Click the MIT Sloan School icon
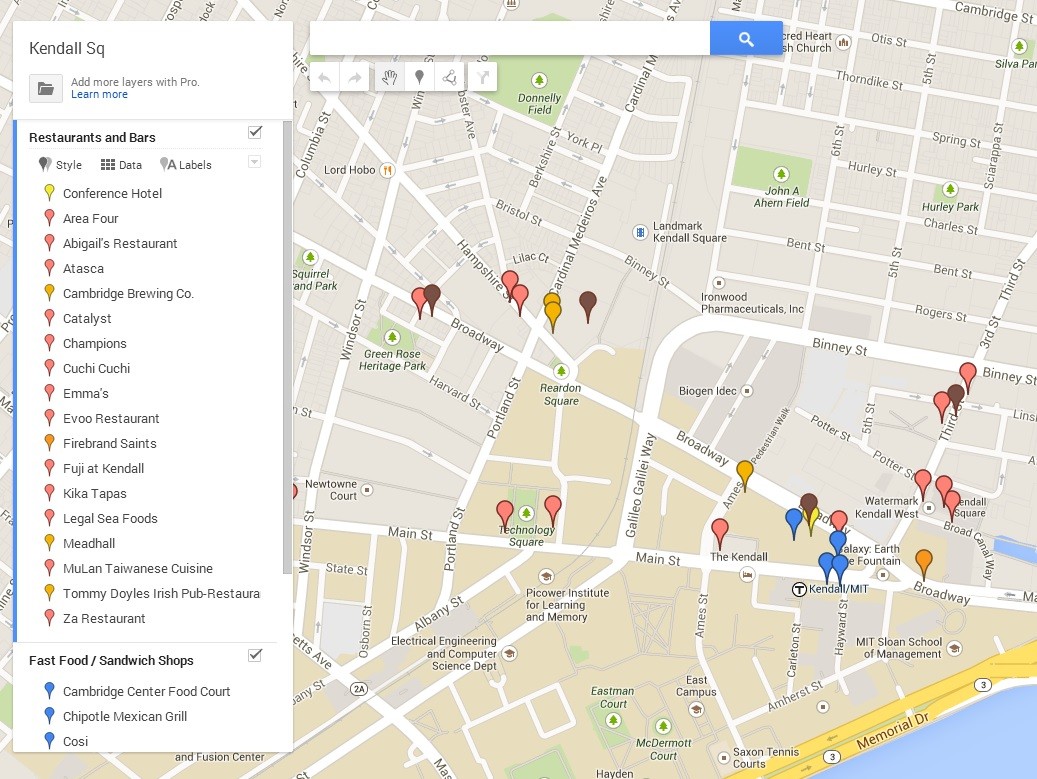Screen dimensions: 1037x779 (x=954, y=648)
